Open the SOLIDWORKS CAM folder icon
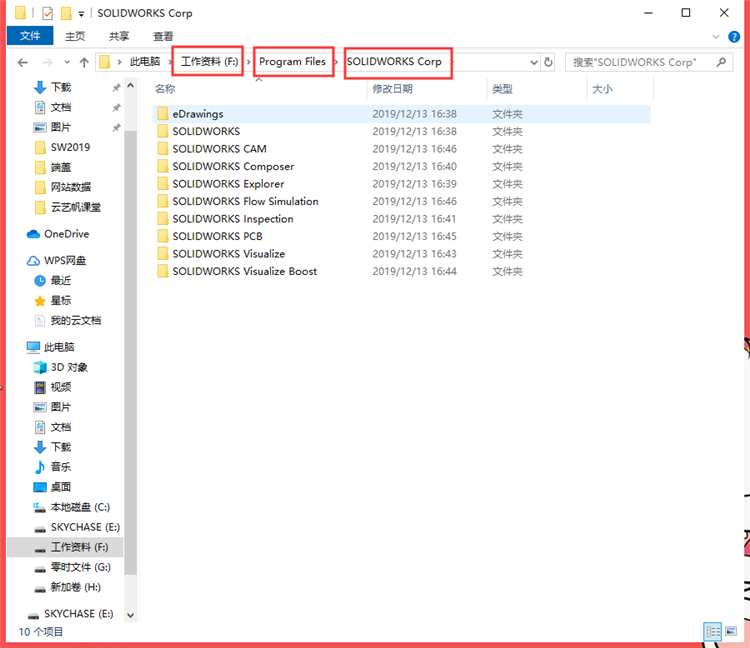 pos(163,149)
